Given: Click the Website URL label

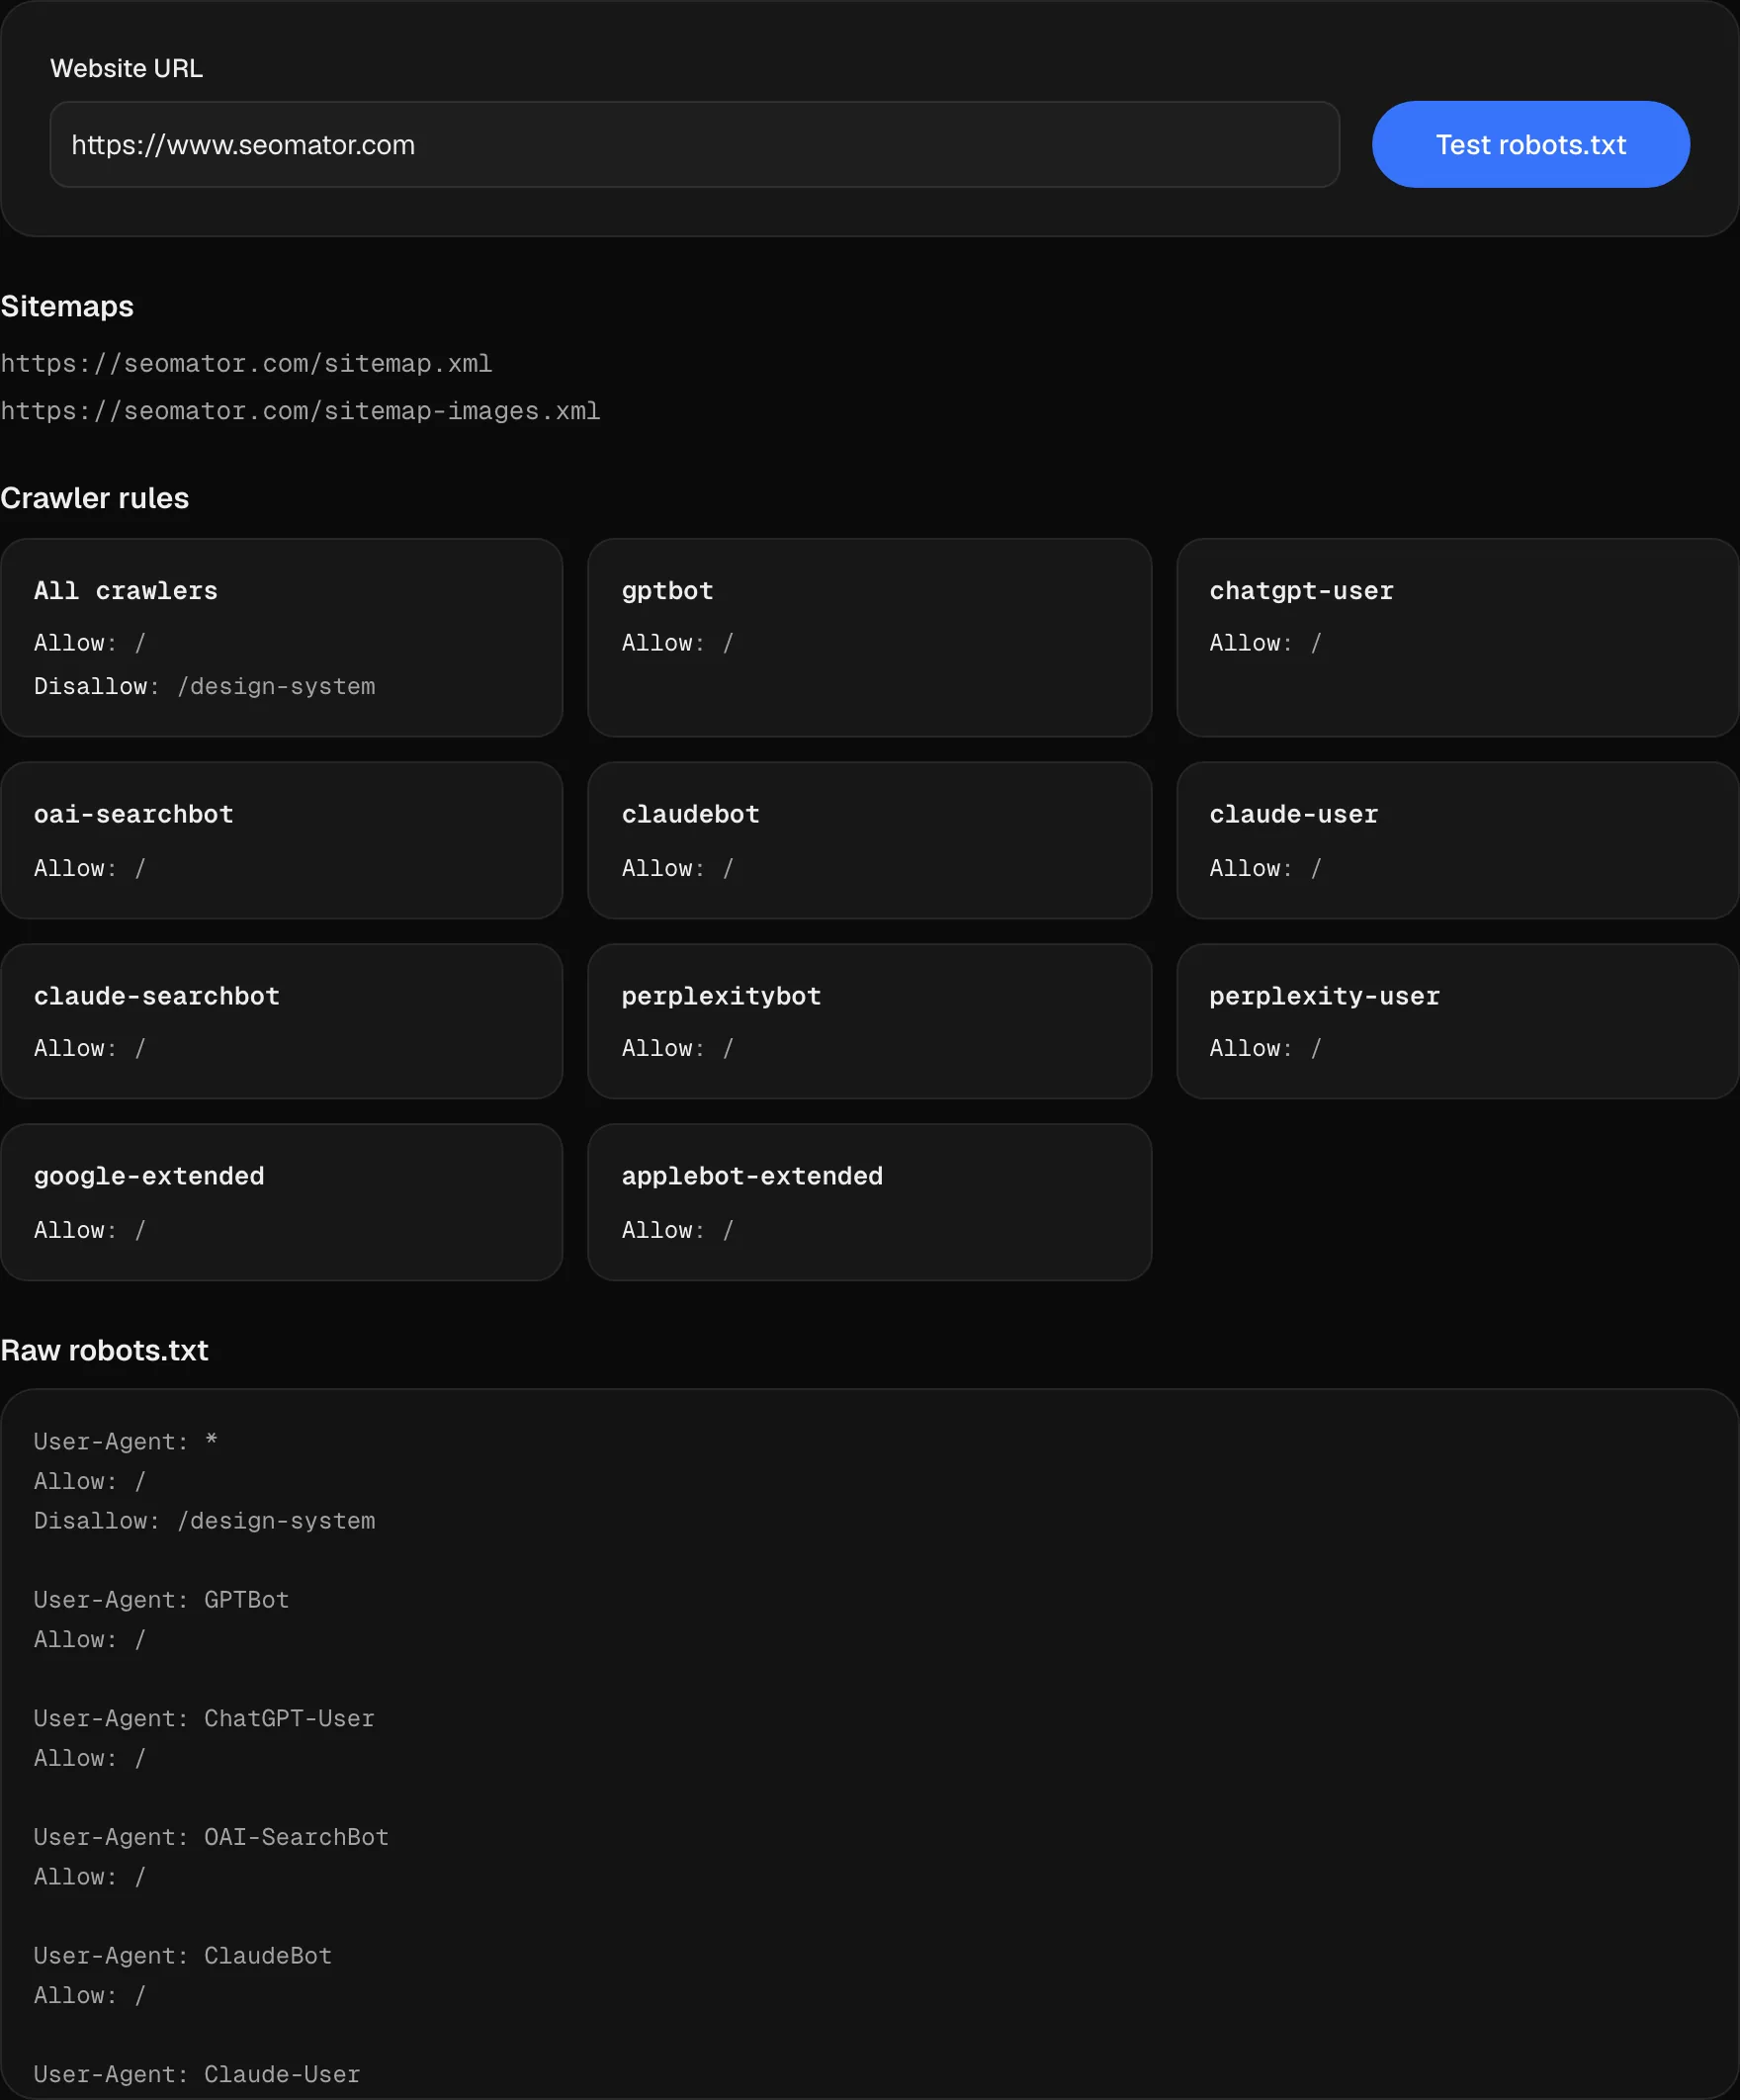Looking at the screenshot, I should 127,68.
